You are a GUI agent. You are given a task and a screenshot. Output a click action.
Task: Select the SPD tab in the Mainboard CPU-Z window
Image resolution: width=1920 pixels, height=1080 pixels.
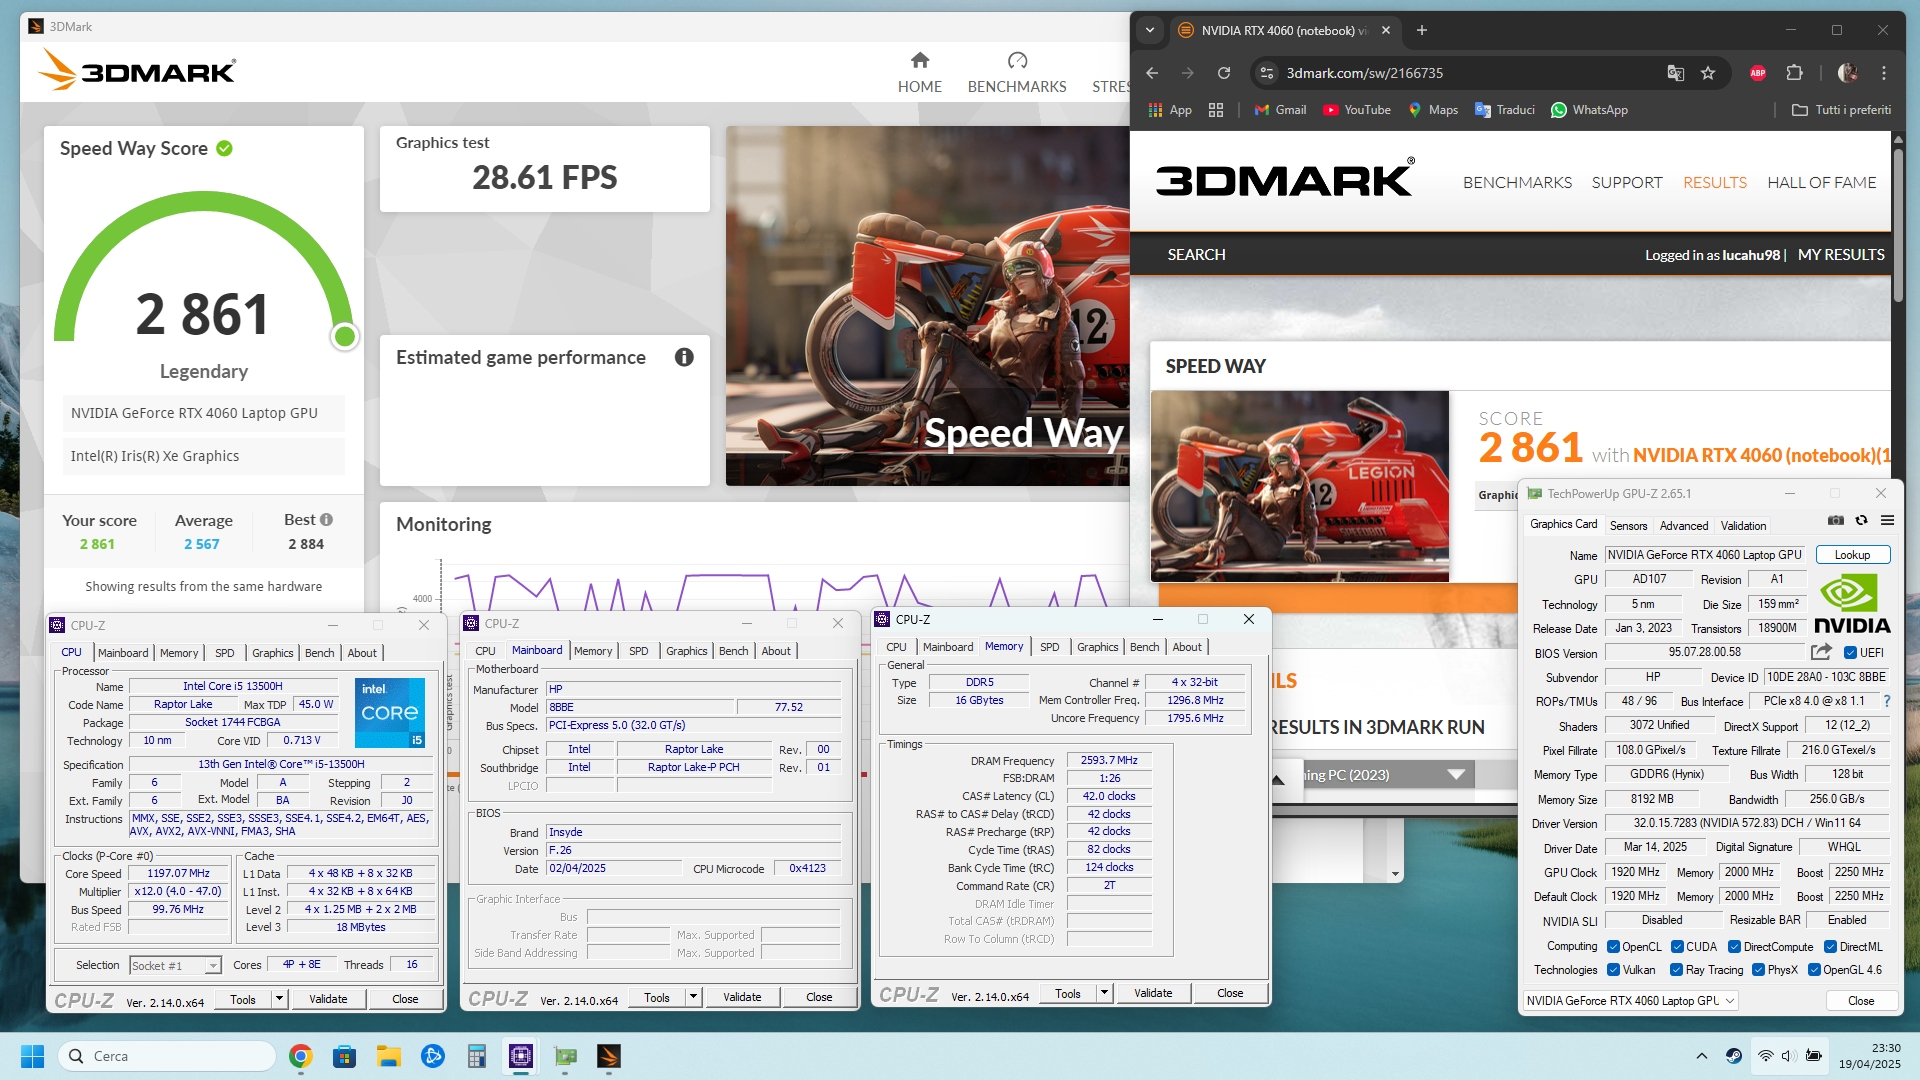(638, 651)
